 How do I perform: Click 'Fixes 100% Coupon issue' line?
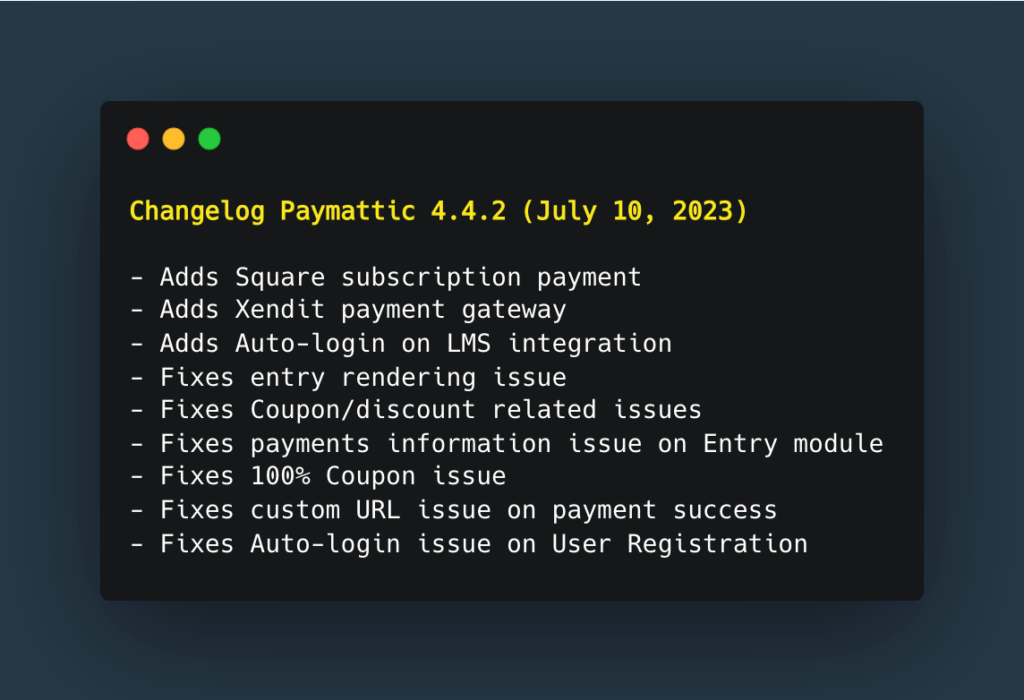(x=318, y=476)
